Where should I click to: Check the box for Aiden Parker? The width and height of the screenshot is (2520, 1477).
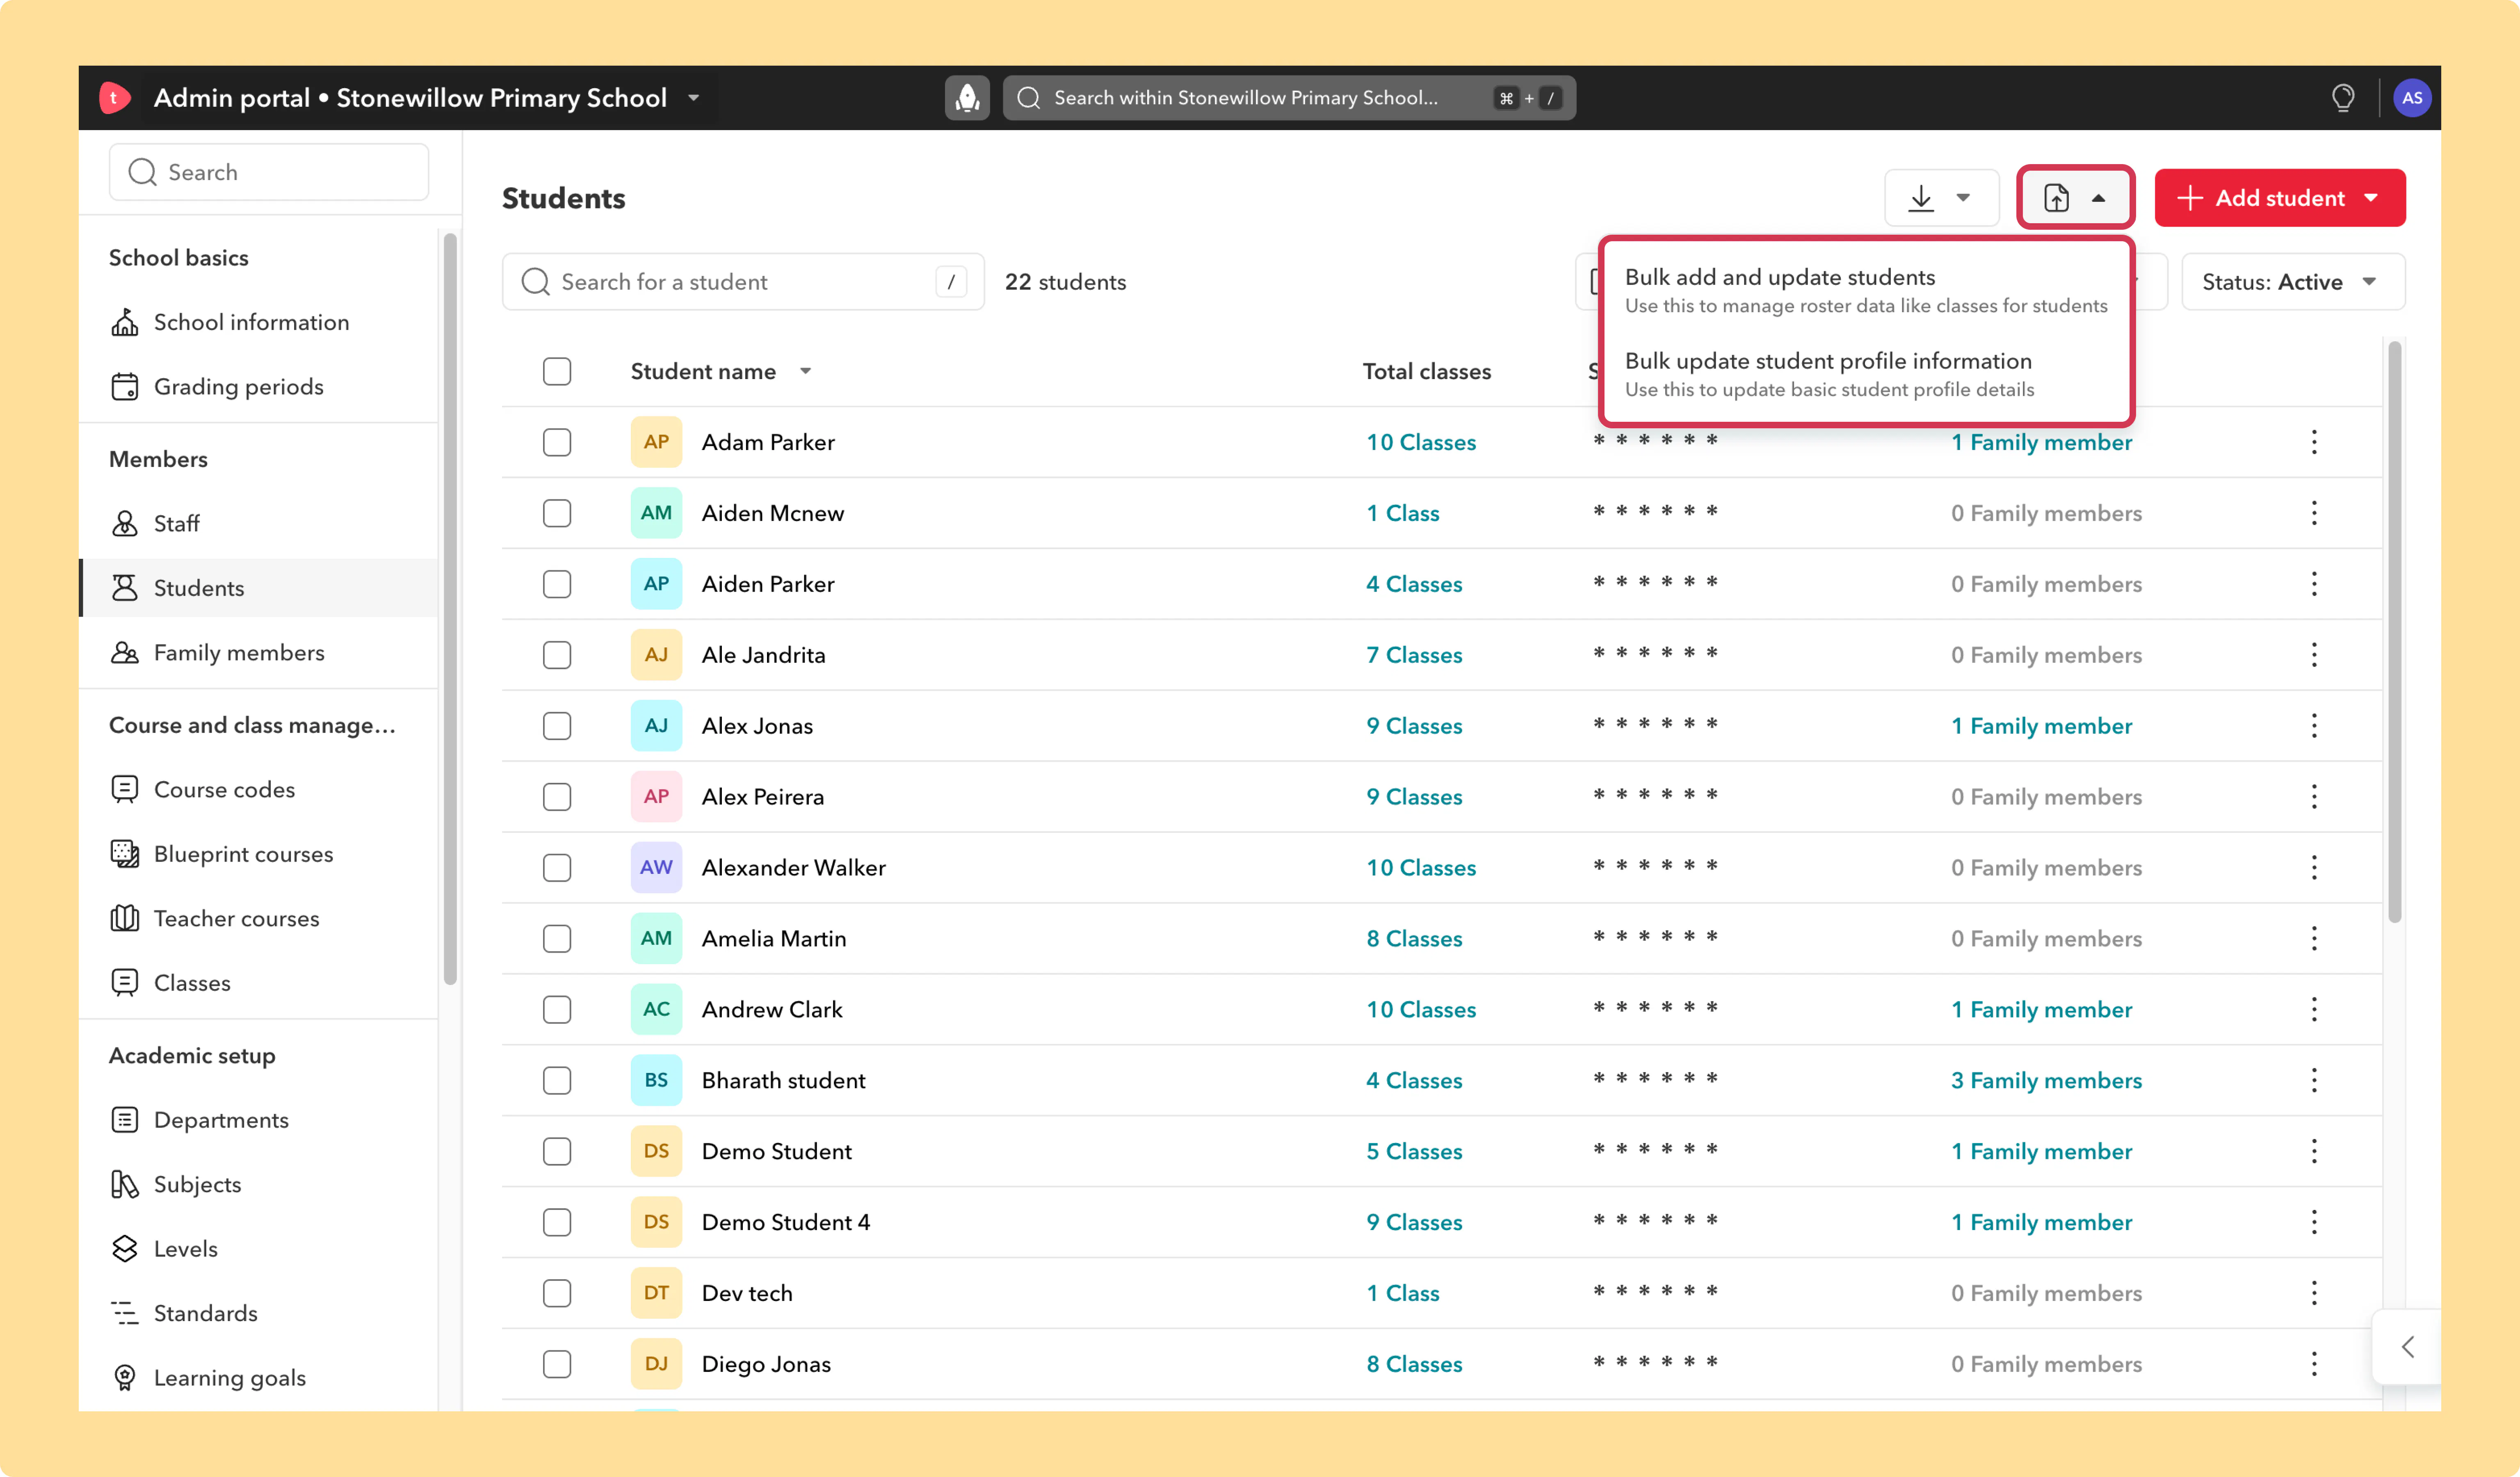[x=557, y=584]
